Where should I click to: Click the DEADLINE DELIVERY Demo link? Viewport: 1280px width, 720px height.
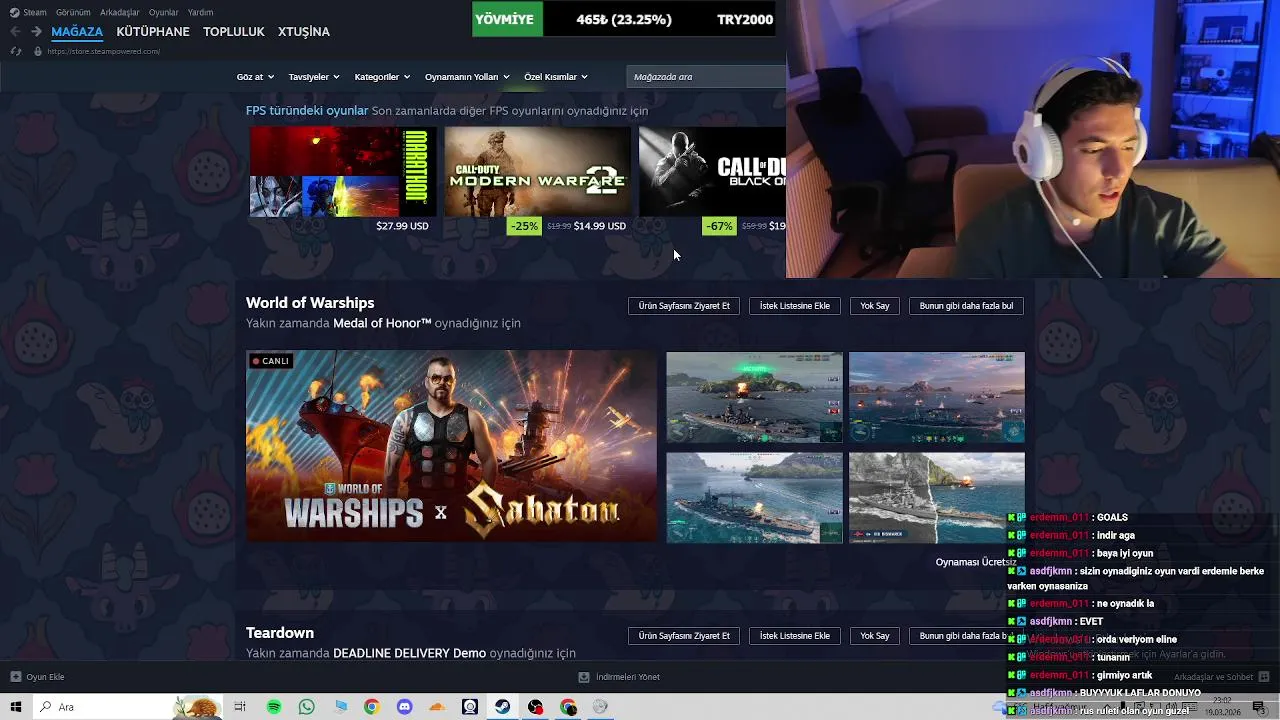pyautogui.click(x=409, y=653)
